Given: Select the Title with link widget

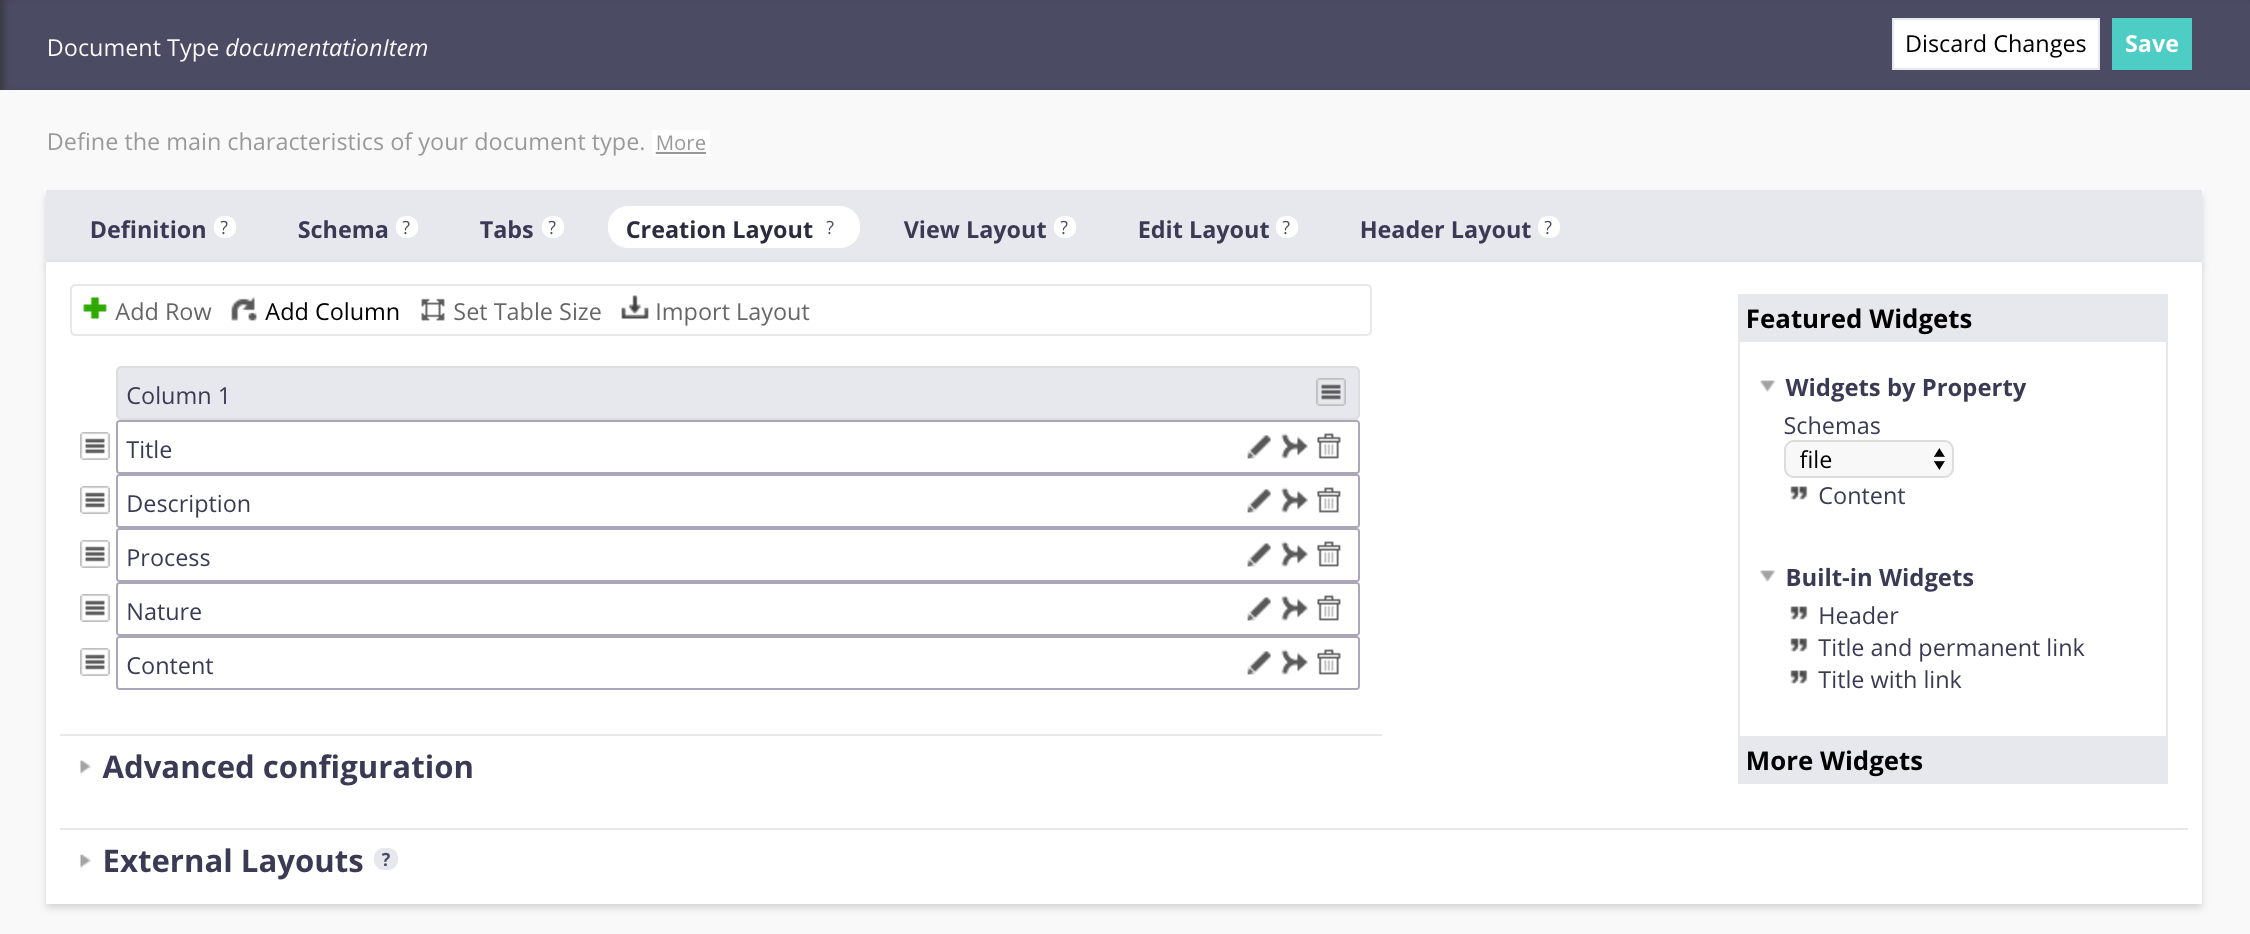Looking at the screenshot, I should pos(1889,679).
